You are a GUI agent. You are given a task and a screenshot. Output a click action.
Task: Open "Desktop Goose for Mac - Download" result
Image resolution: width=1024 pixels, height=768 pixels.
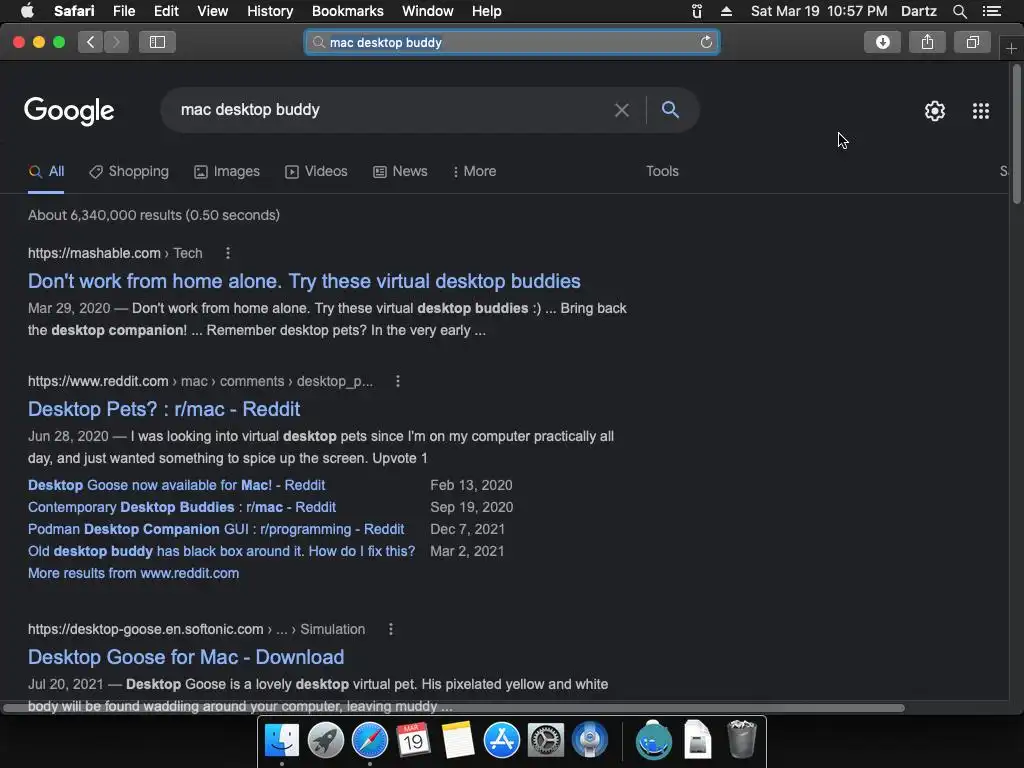(186, 658)
